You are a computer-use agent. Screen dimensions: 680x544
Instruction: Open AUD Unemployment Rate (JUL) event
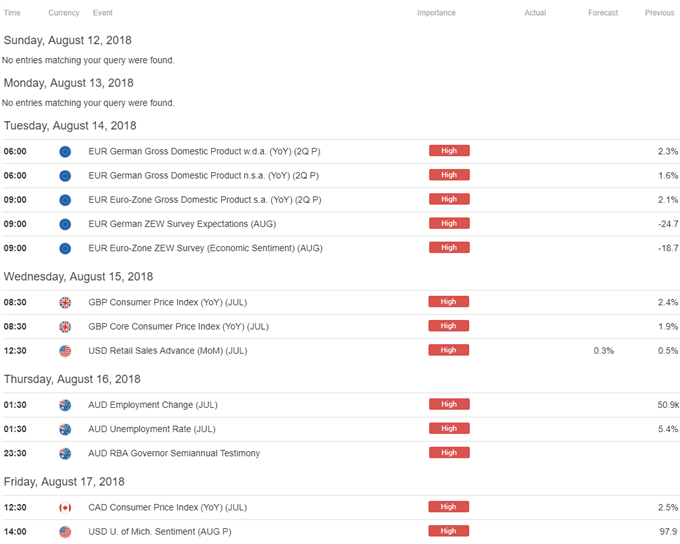coord(152,429)
